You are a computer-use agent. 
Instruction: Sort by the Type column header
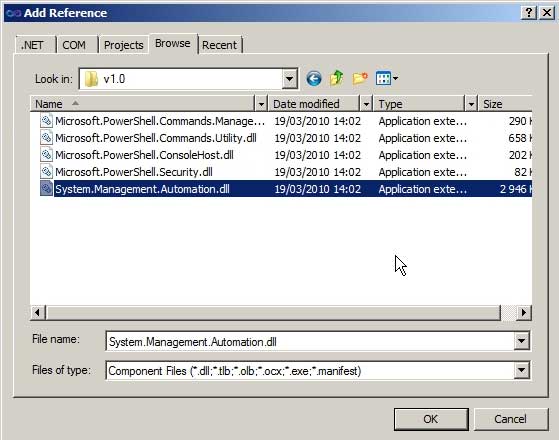click(419, 104)
